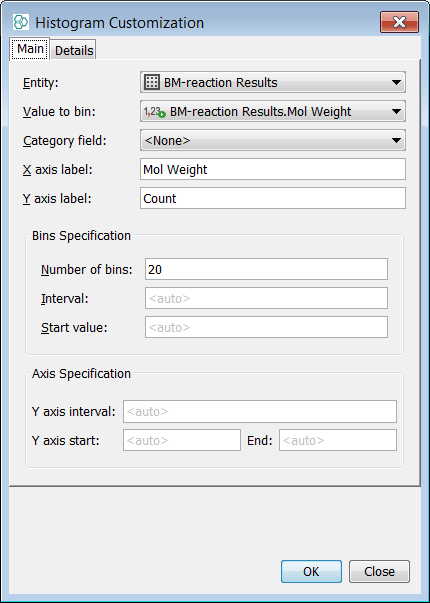Click the Start value input field
The image size is (430, 603).
[266, 327]
